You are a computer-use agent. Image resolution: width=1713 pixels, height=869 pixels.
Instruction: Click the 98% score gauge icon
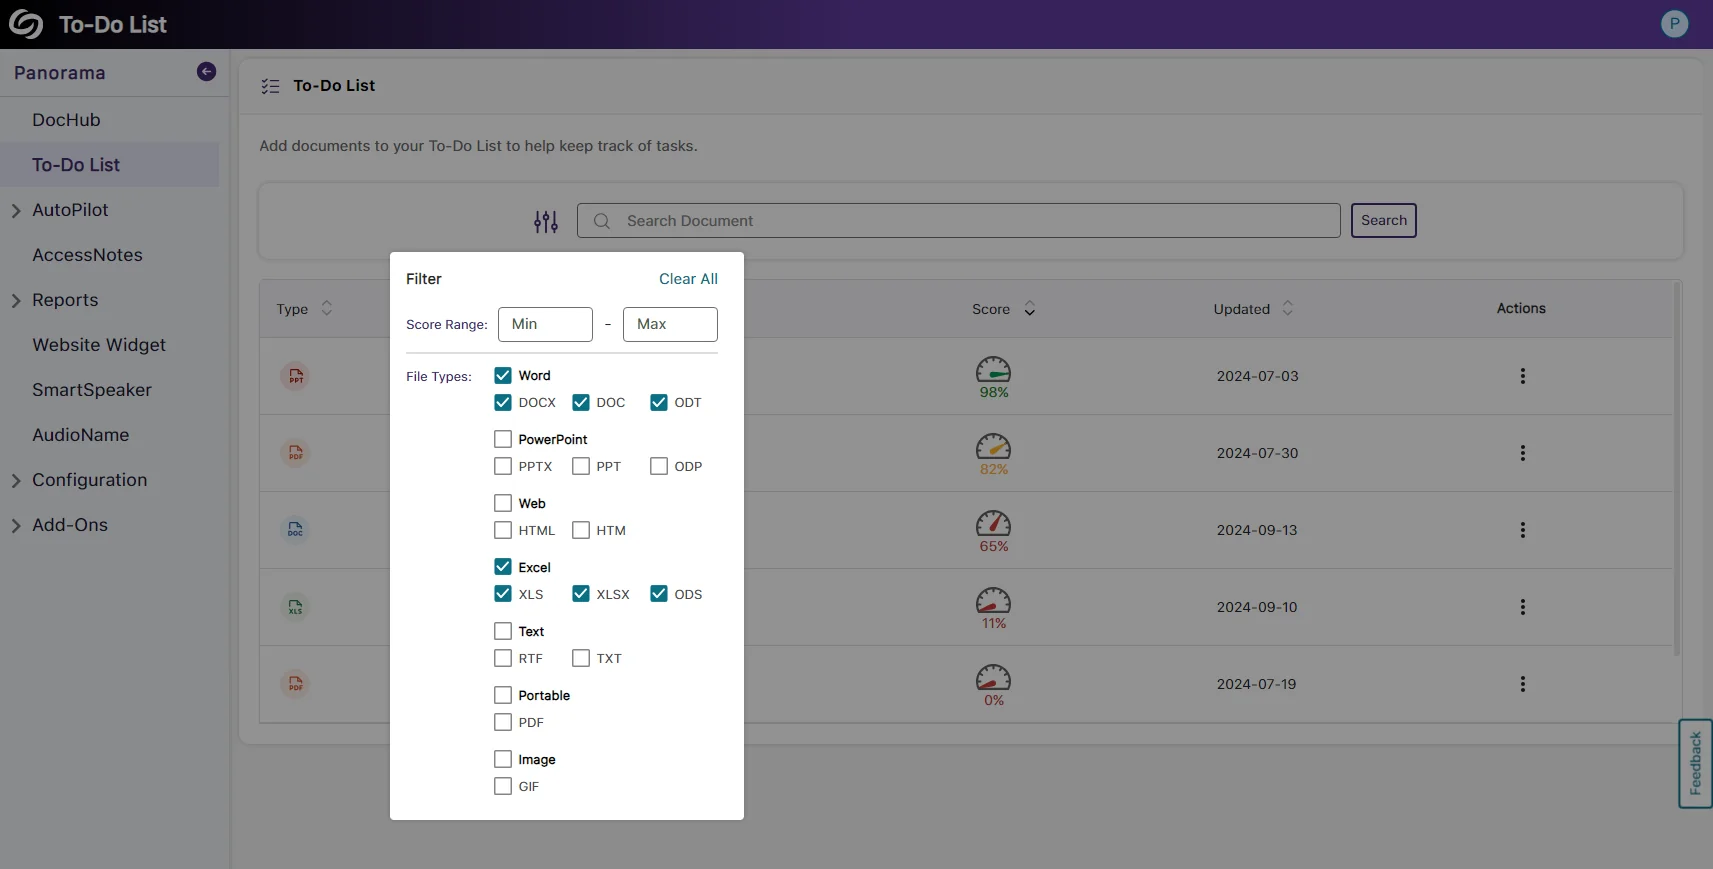[993, 371]
